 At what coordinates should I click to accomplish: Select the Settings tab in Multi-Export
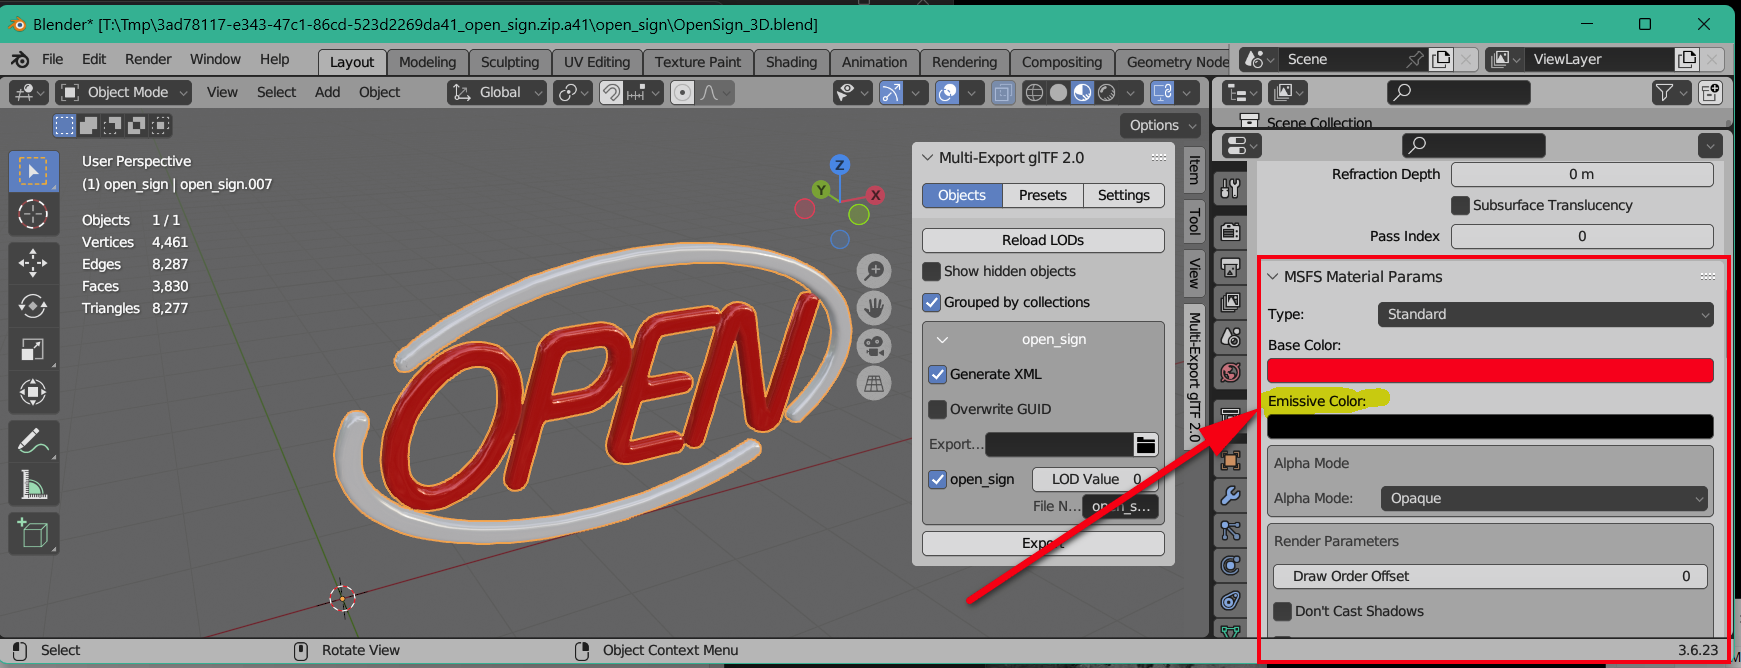(x=1124, y=195)
